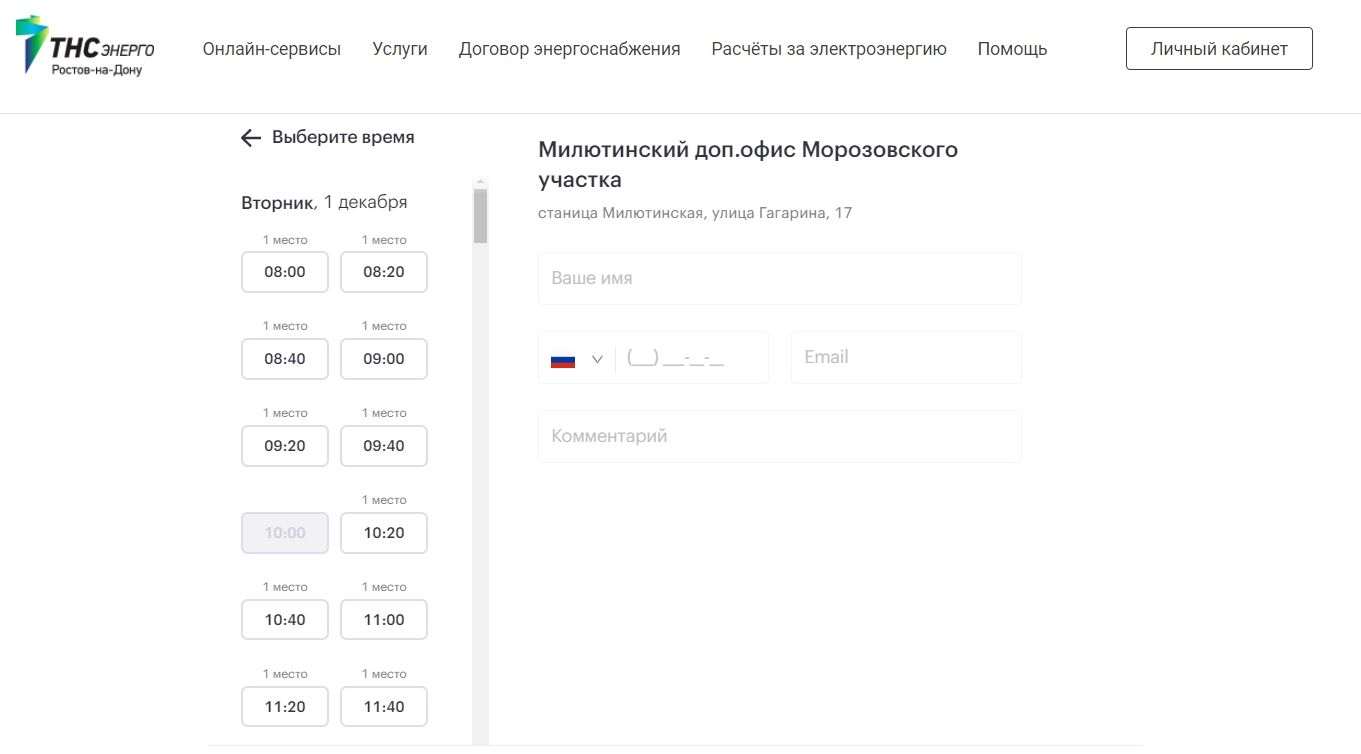The width and height of the screenshot is (1361, 754).
Task: Click the Личный кабинет button
Action: (x=1219, y=49)
